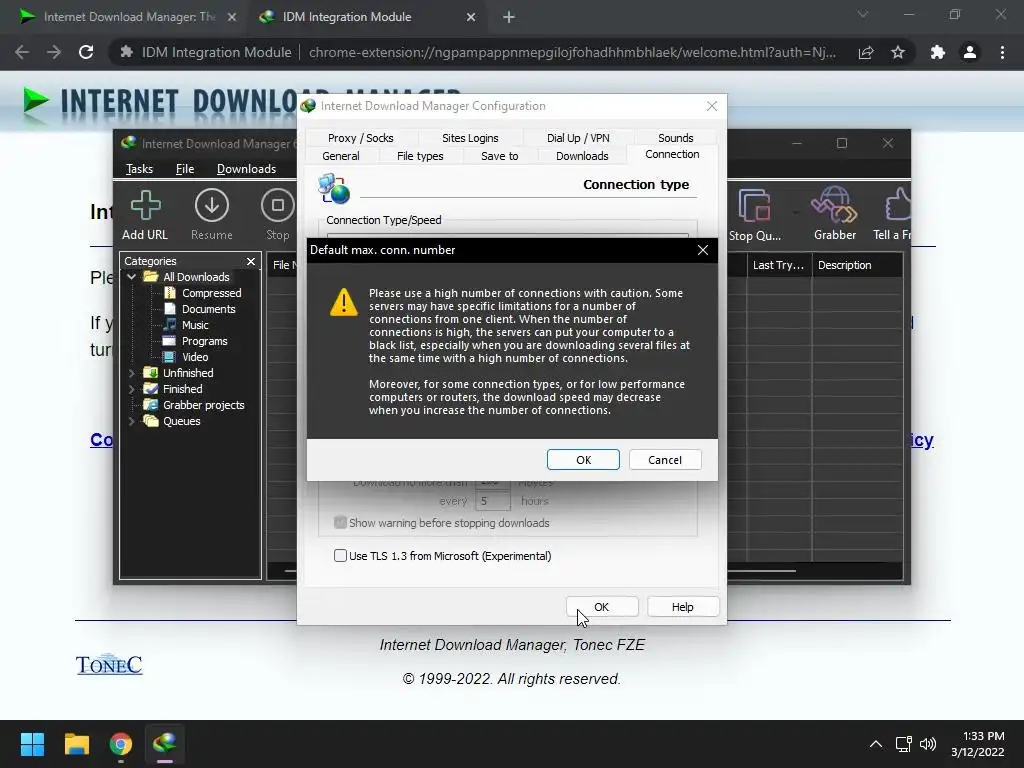The image size is (1024, 768).
Task: Reload the page in Chrome
Action: 86,52
